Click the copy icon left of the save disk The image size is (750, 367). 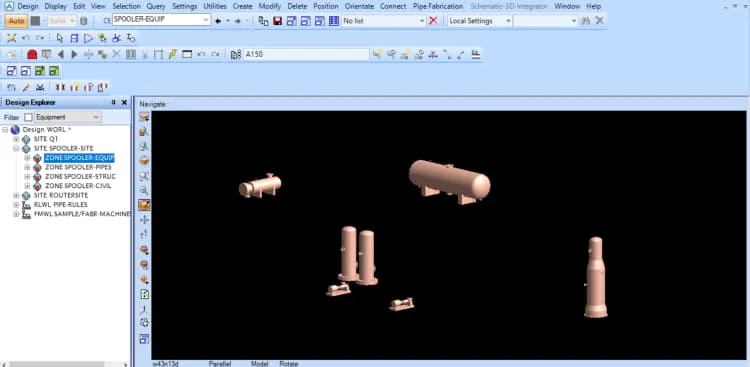click(263, 21)
